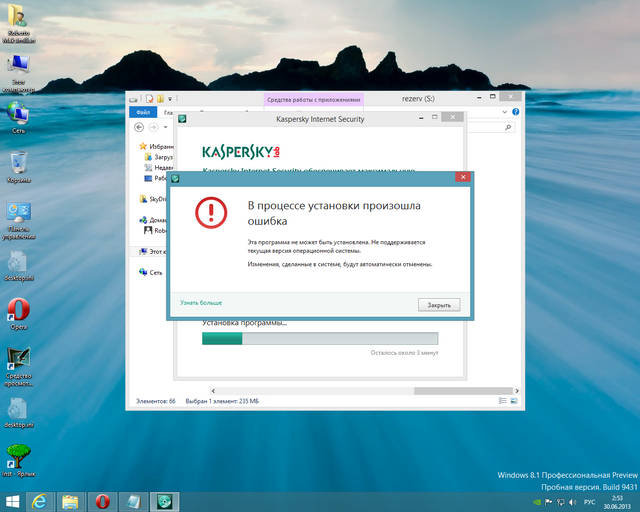
Task: Select upper desktop.ini file icon
Action: [x=18, y=265]
